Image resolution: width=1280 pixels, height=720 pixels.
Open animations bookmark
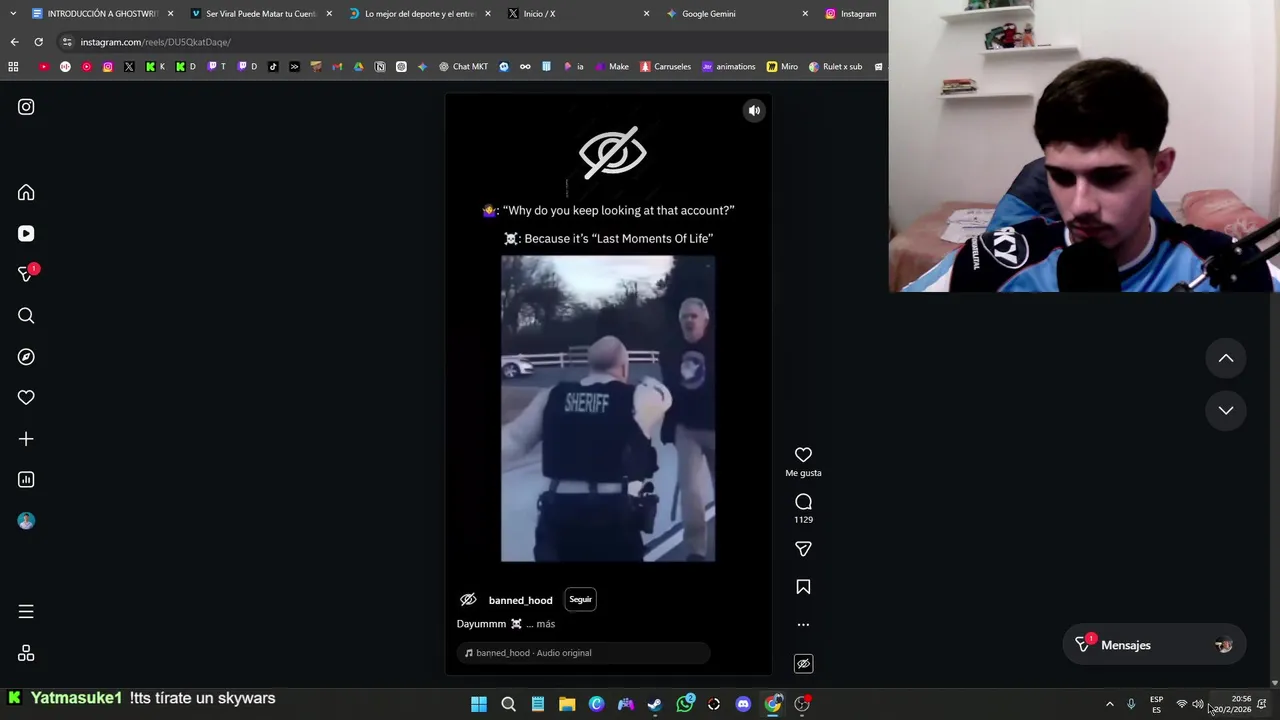[729, 67]
